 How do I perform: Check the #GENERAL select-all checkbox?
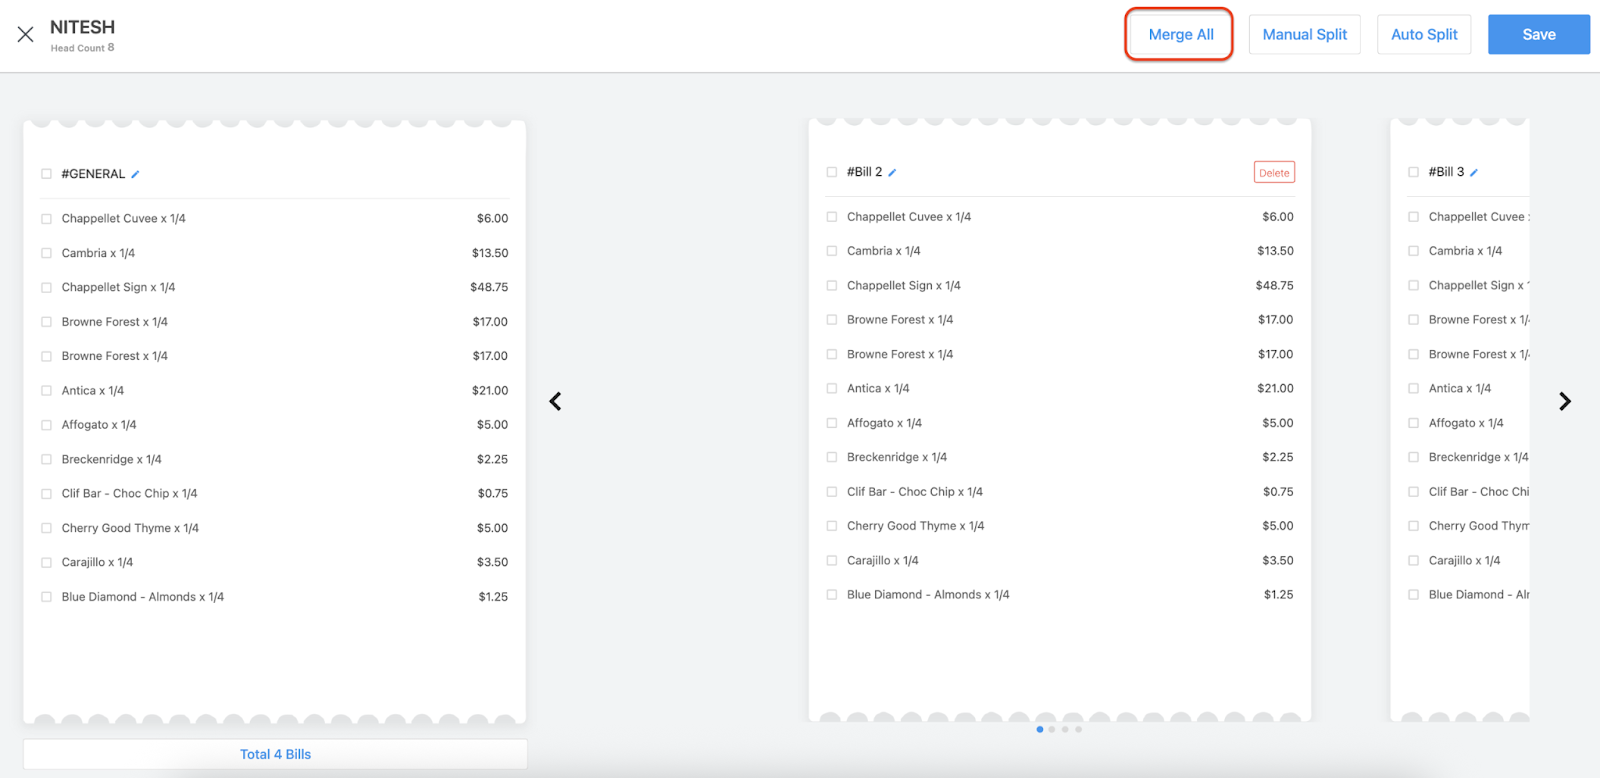pos(46,174)
